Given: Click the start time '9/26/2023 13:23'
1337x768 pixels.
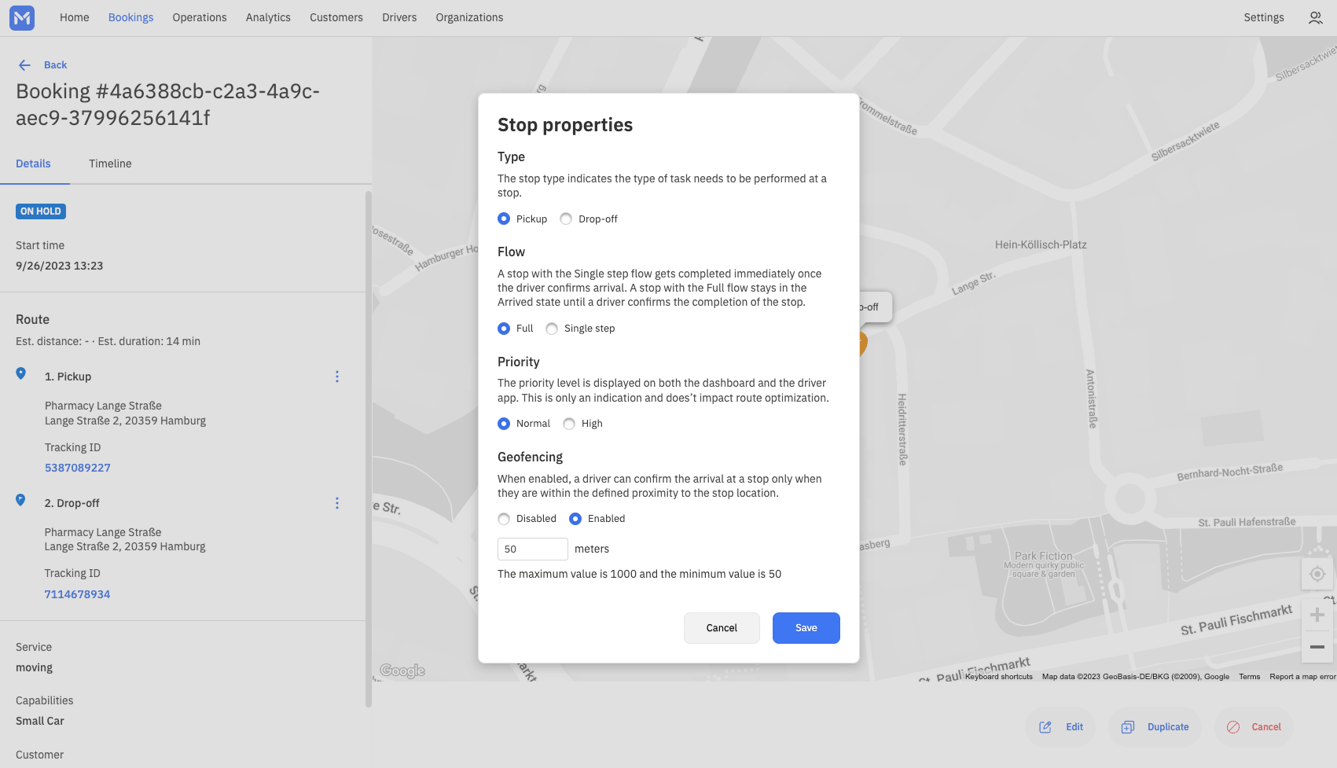Looking at the screenshot, I should point(59,266).
